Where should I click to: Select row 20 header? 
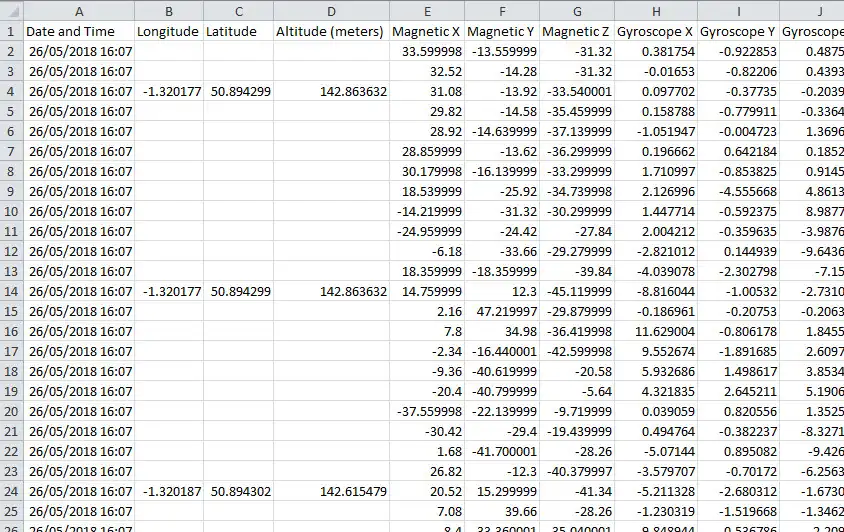[x=11, y=411]
